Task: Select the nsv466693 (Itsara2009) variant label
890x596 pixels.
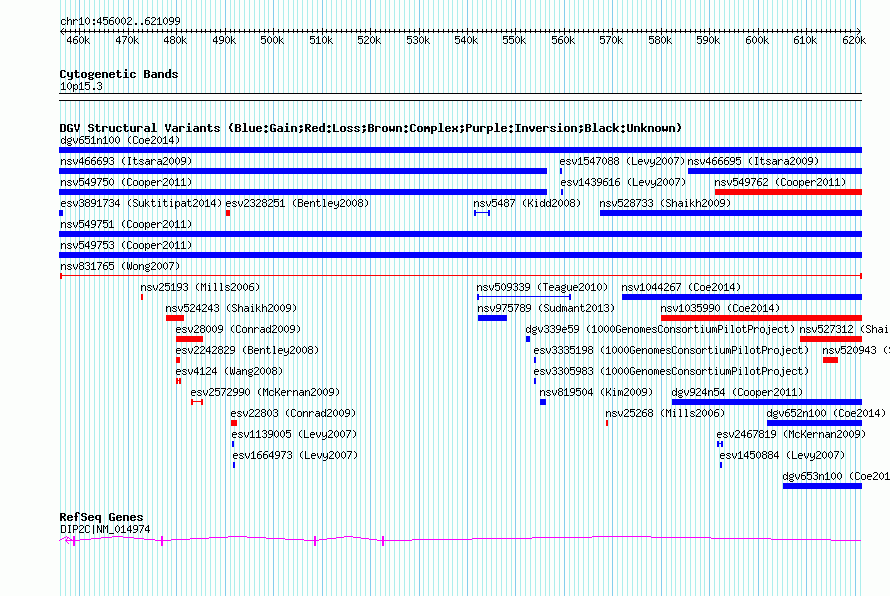Action: click(x=126, y=161)
